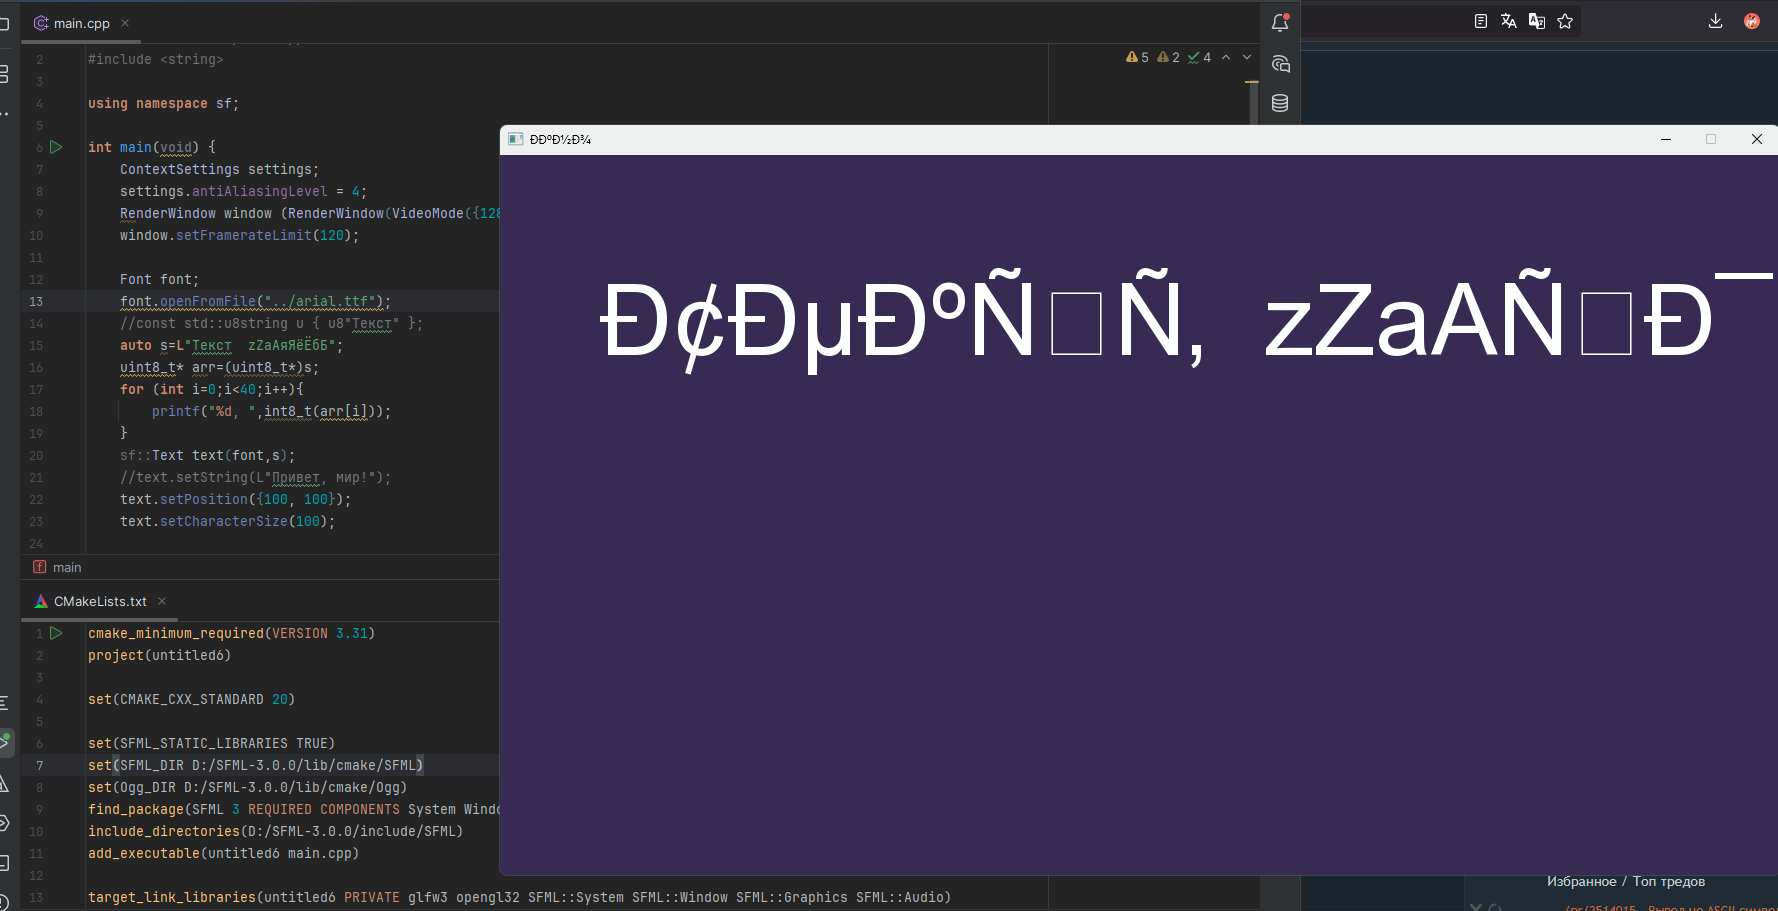Click the 'uint8_t* arr' code line

(x=220, y=367)
